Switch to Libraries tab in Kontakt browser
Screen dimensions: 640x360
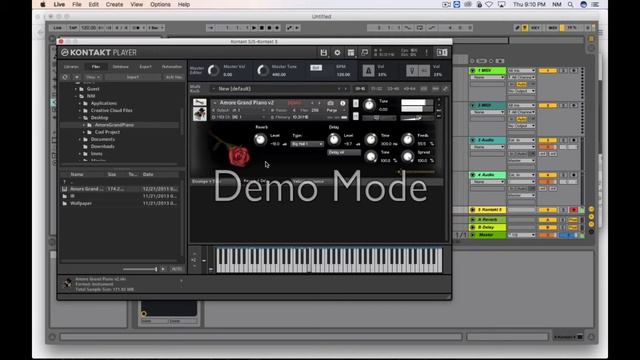click(x=71, y=67)
